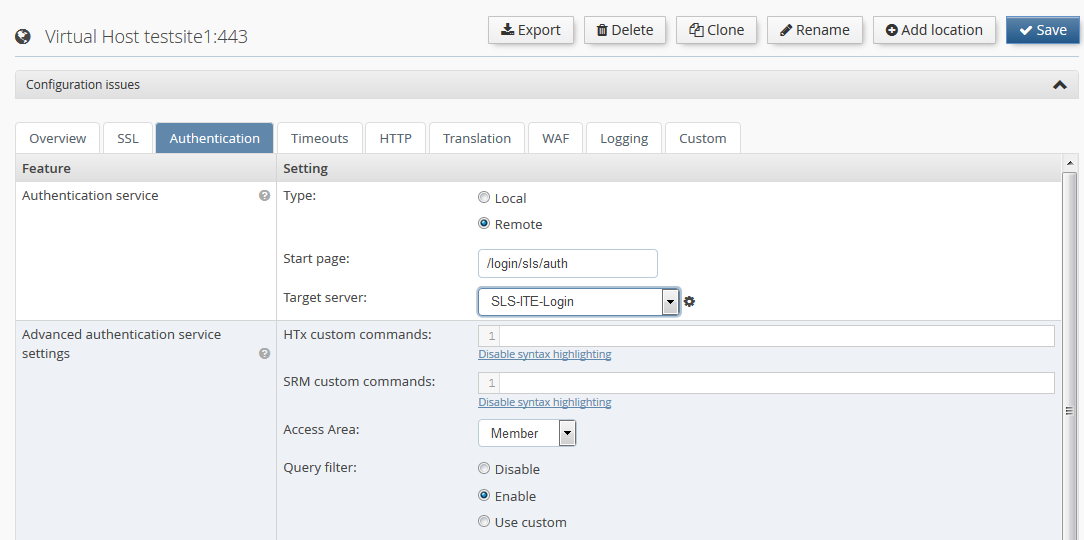Viewport: 1084px width, 540px height.
Task: Collapse the Configuration issues panel chevron
Action: click(1059, 84)
